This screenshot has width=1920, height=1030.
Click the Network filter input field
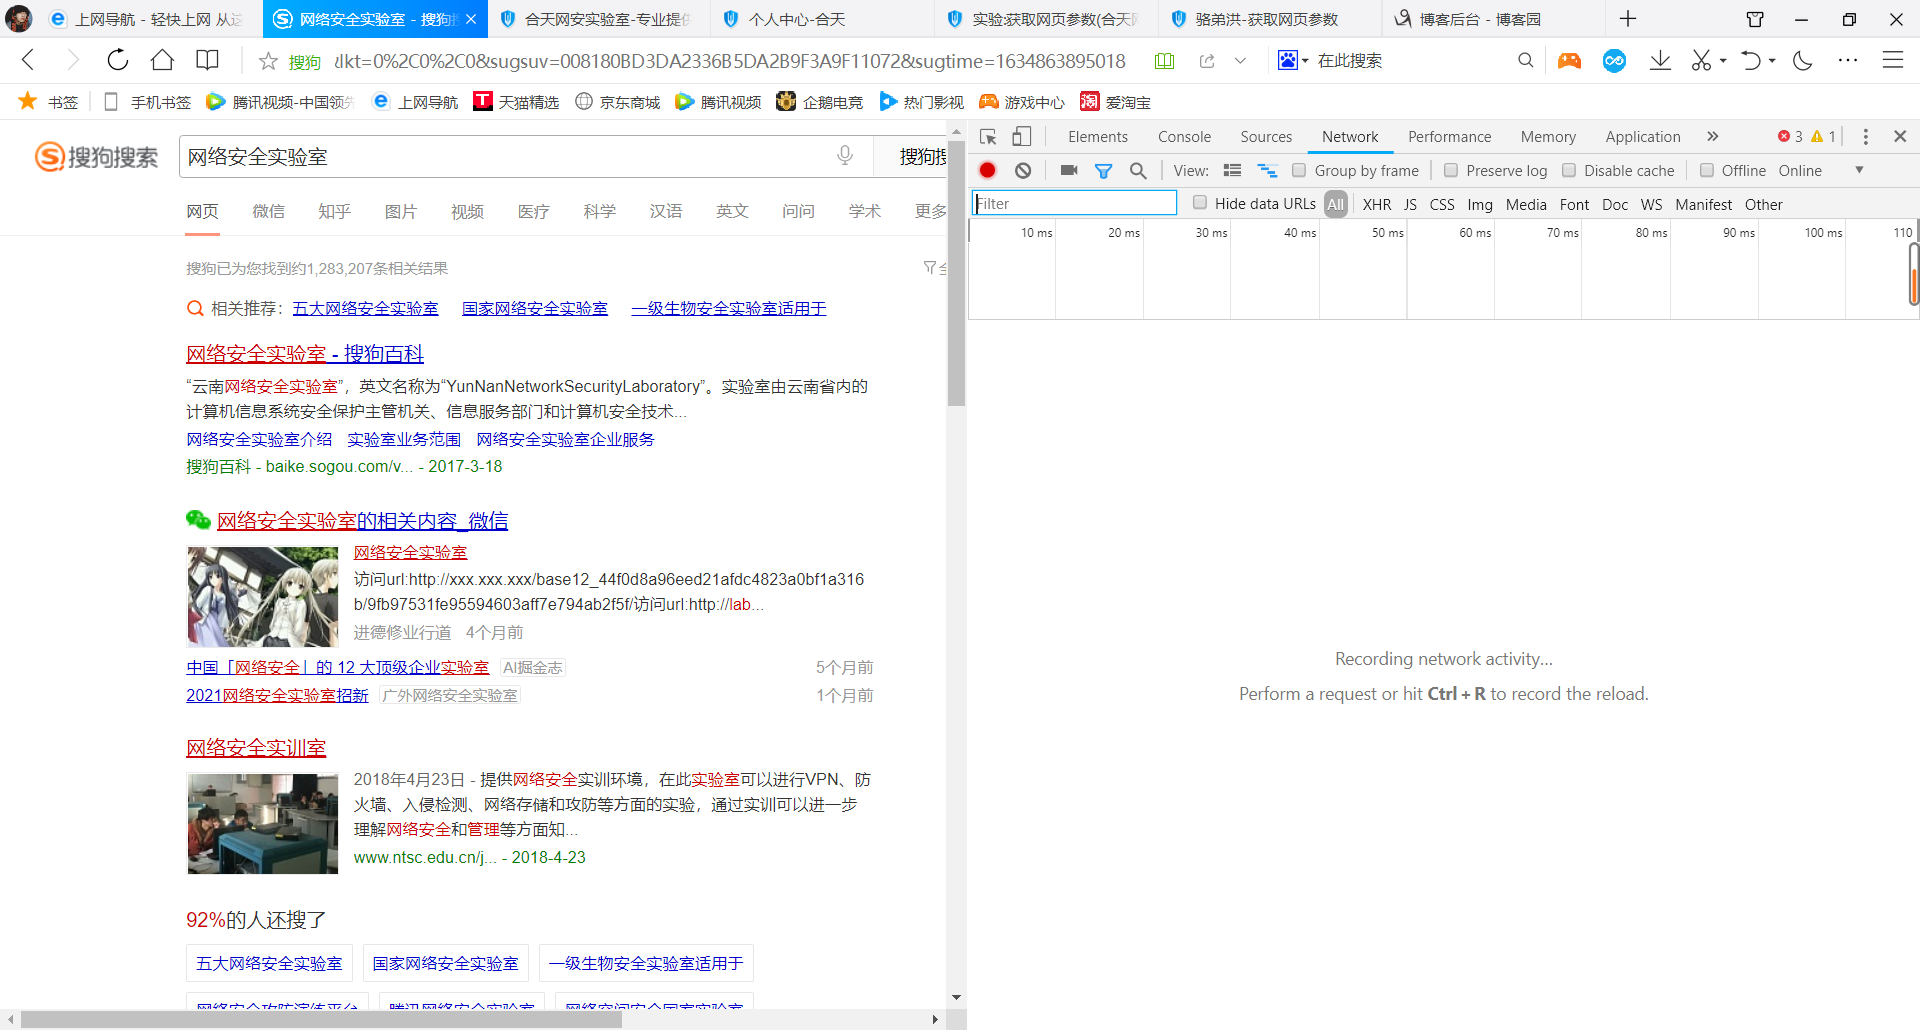click(x=1075, y=204)
